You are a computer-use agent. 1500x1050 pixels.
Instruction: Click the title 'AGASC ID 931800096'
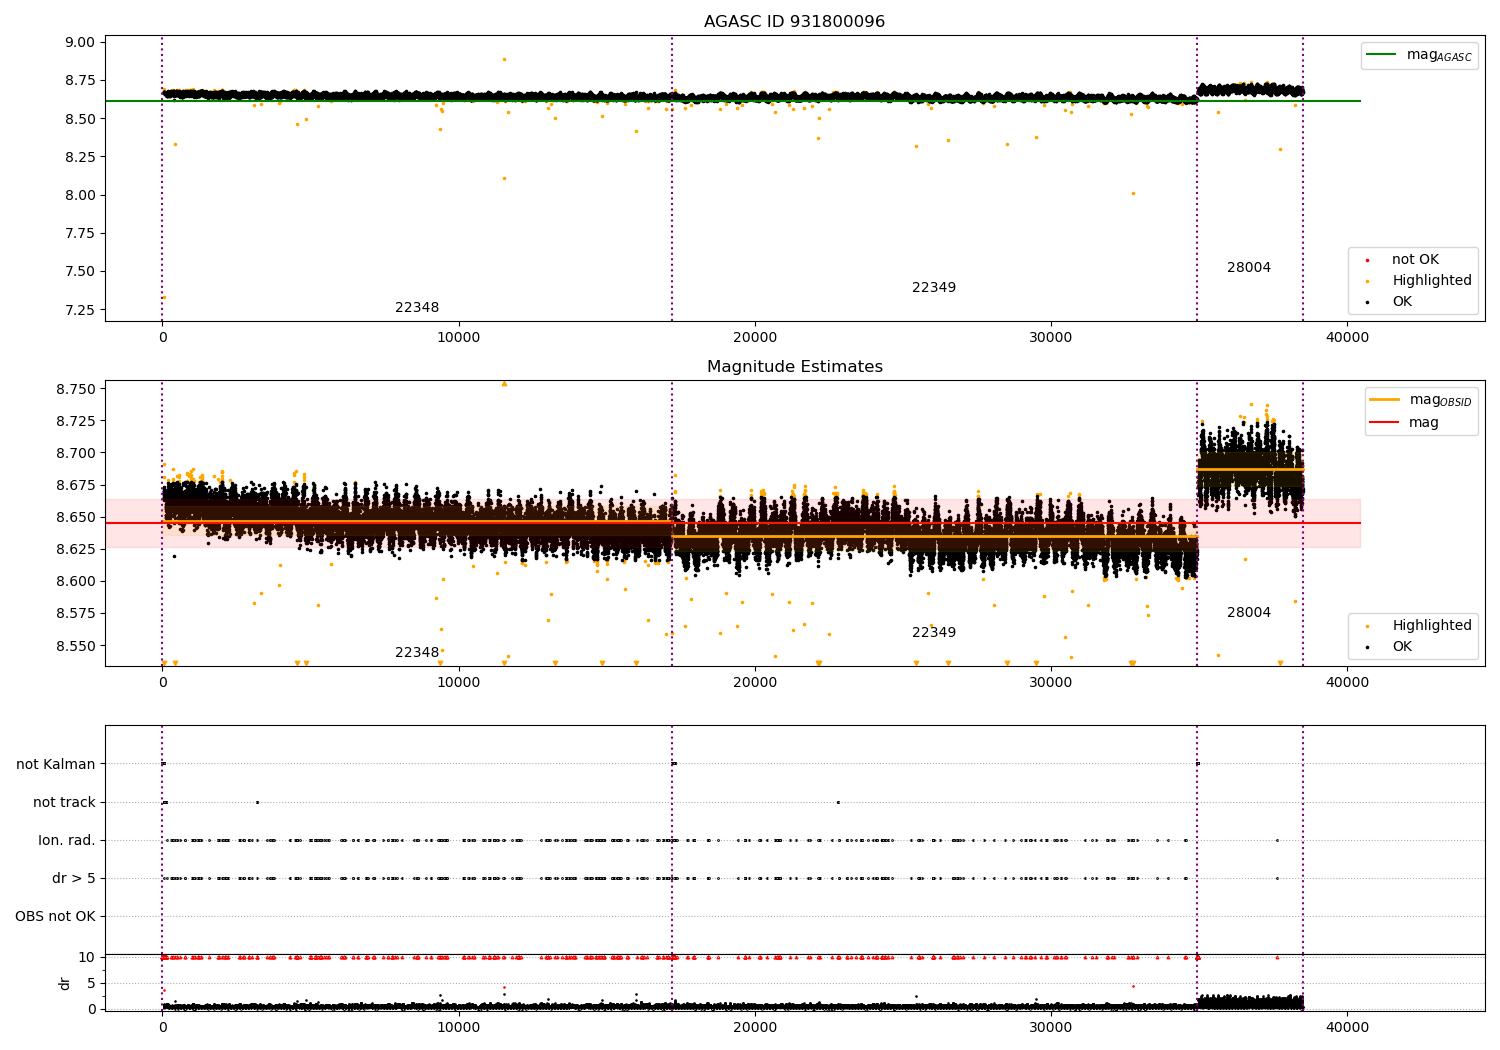point(794,22)
